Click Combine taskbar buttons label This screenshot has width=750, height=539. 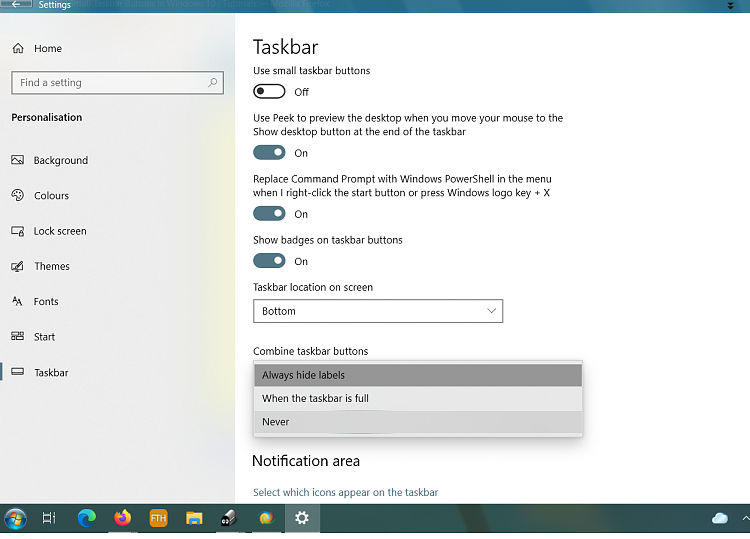point(310,351)
